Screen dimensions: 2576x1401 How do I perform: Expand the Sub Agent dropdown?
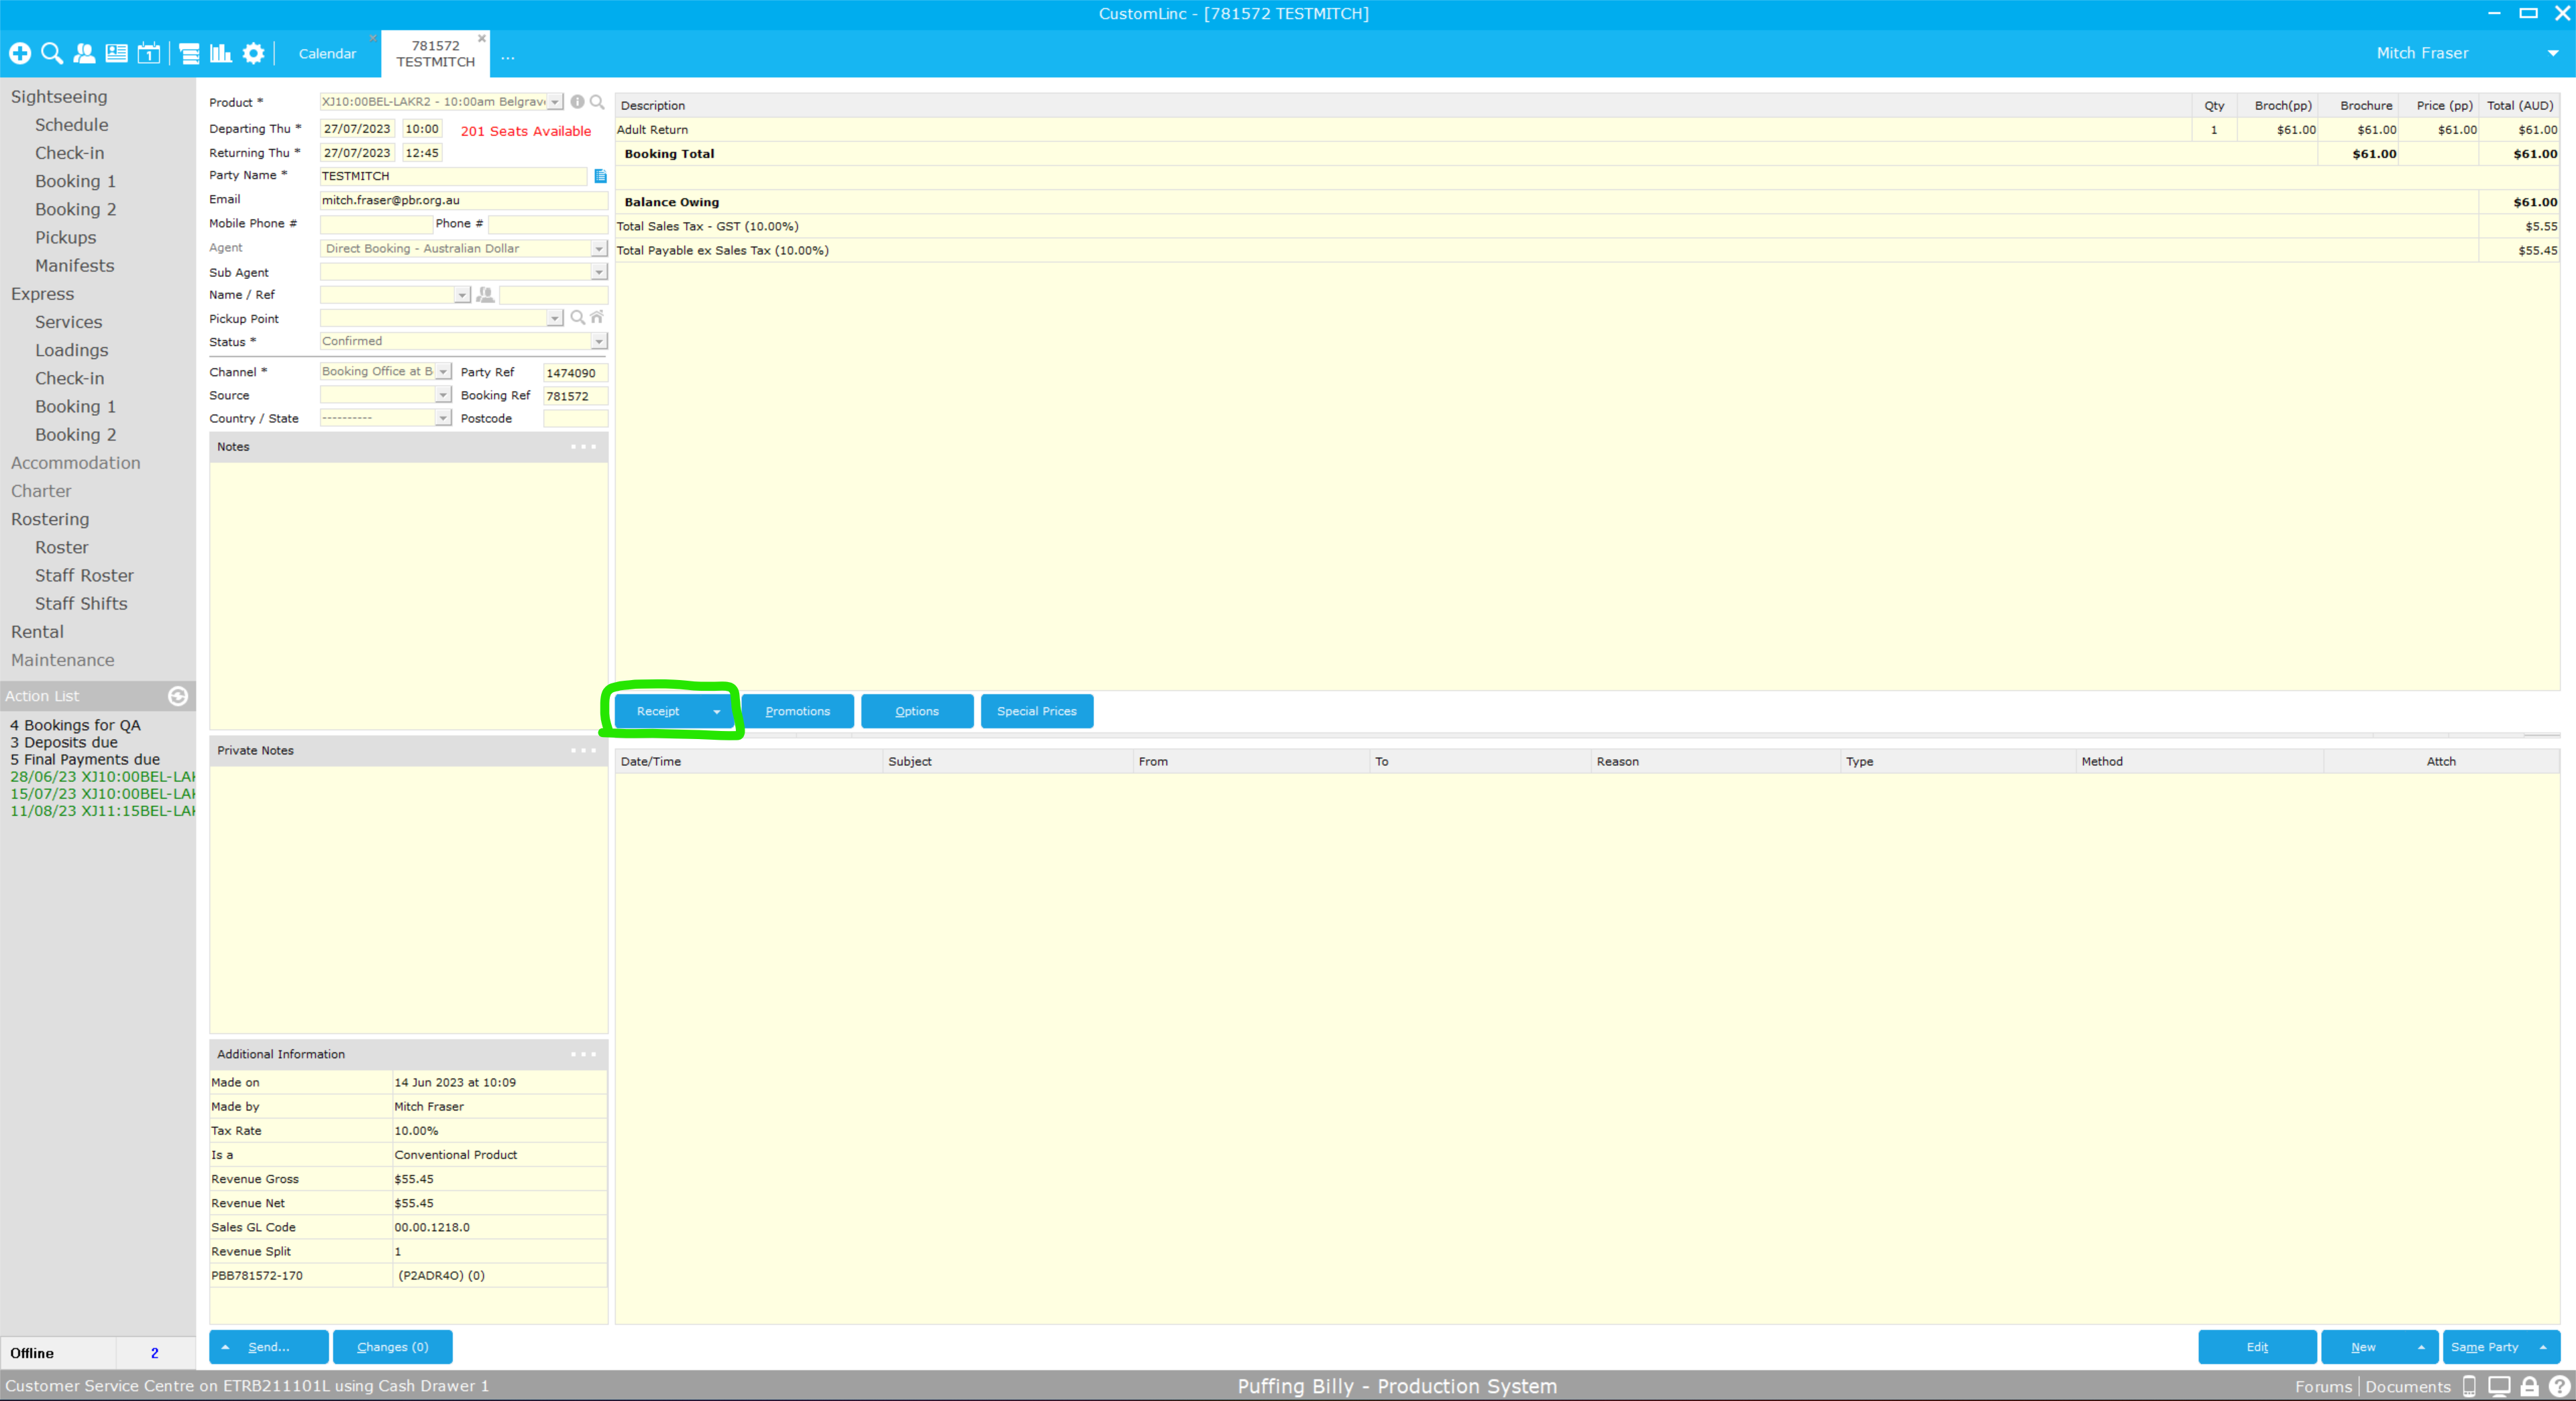599,272
